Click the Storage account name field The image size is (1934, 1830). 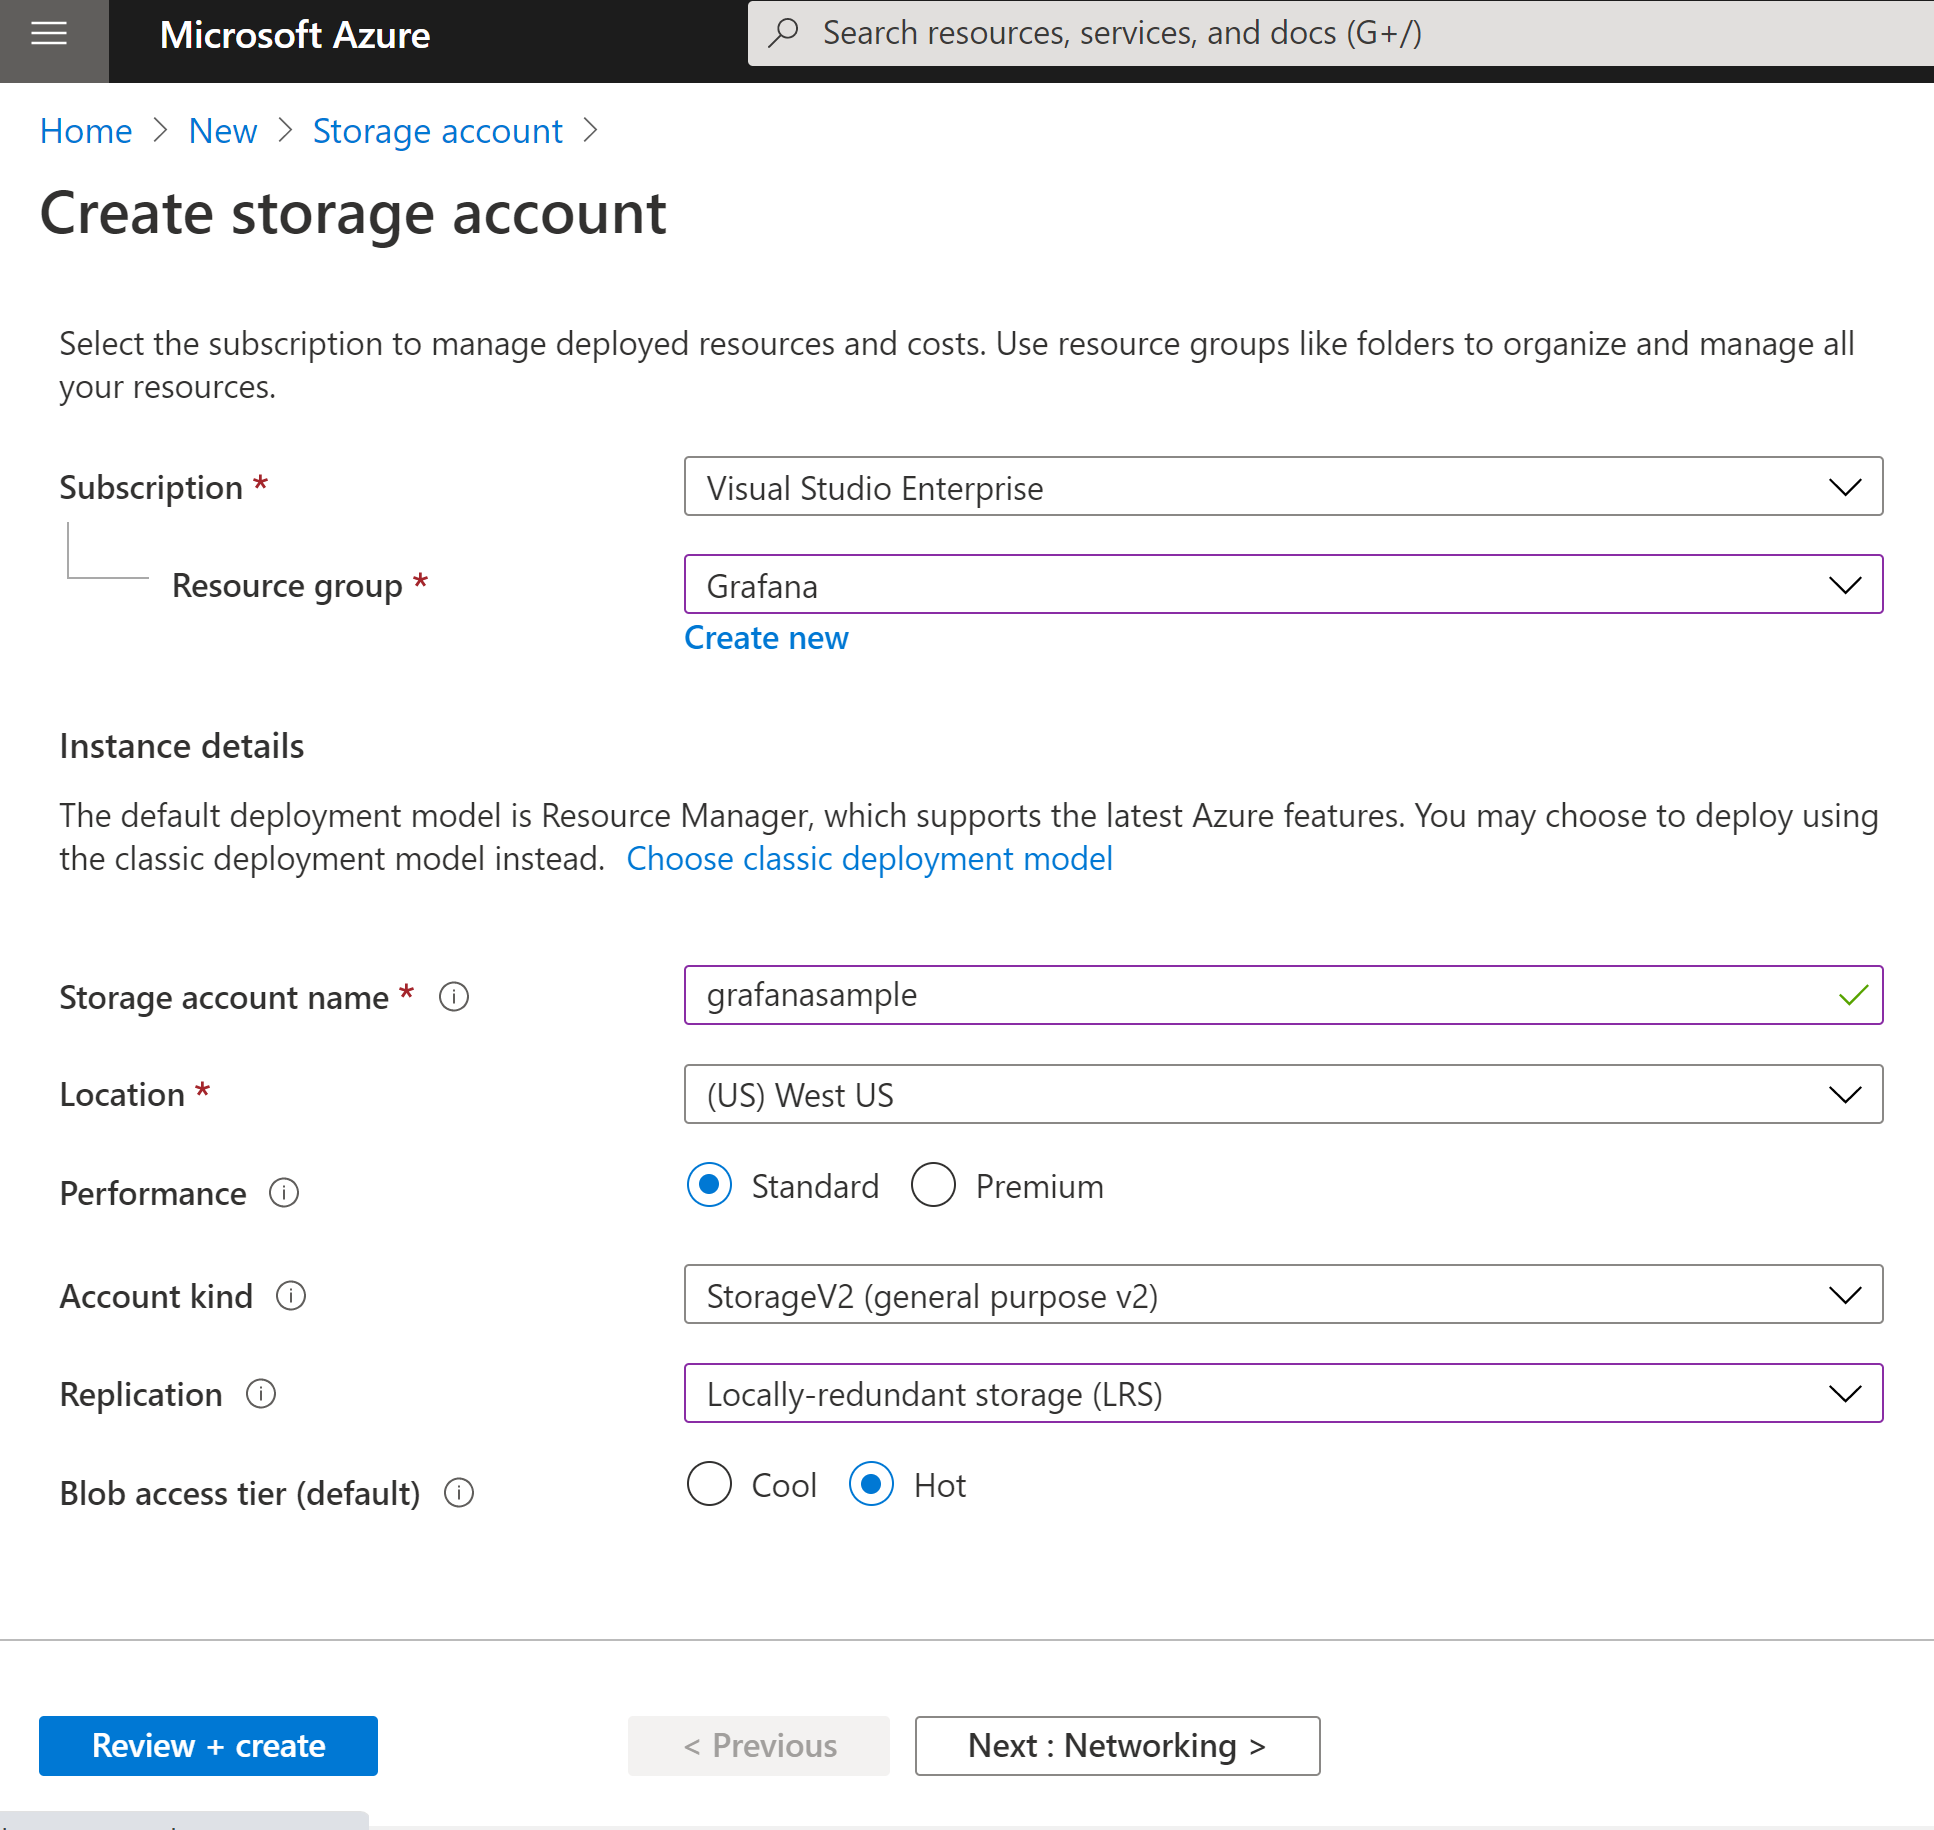[1283, 995]
